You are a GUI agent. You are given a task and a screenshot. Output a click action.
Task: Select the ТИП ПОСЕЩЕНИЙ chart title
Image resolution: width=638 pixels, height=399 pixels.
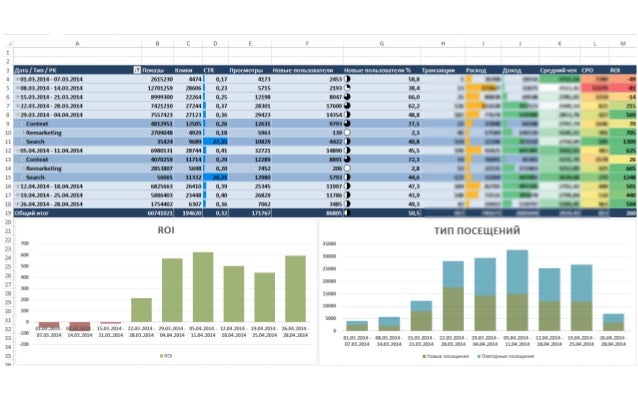[477, 231]
